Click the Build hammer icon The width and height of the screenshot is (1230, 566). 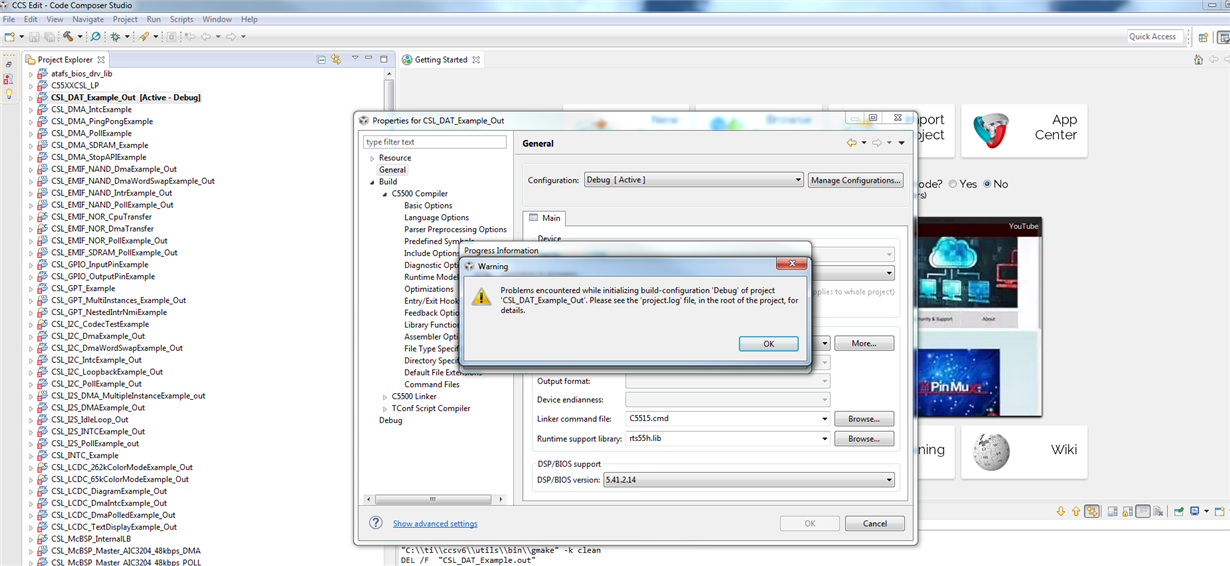pos(67,36)
